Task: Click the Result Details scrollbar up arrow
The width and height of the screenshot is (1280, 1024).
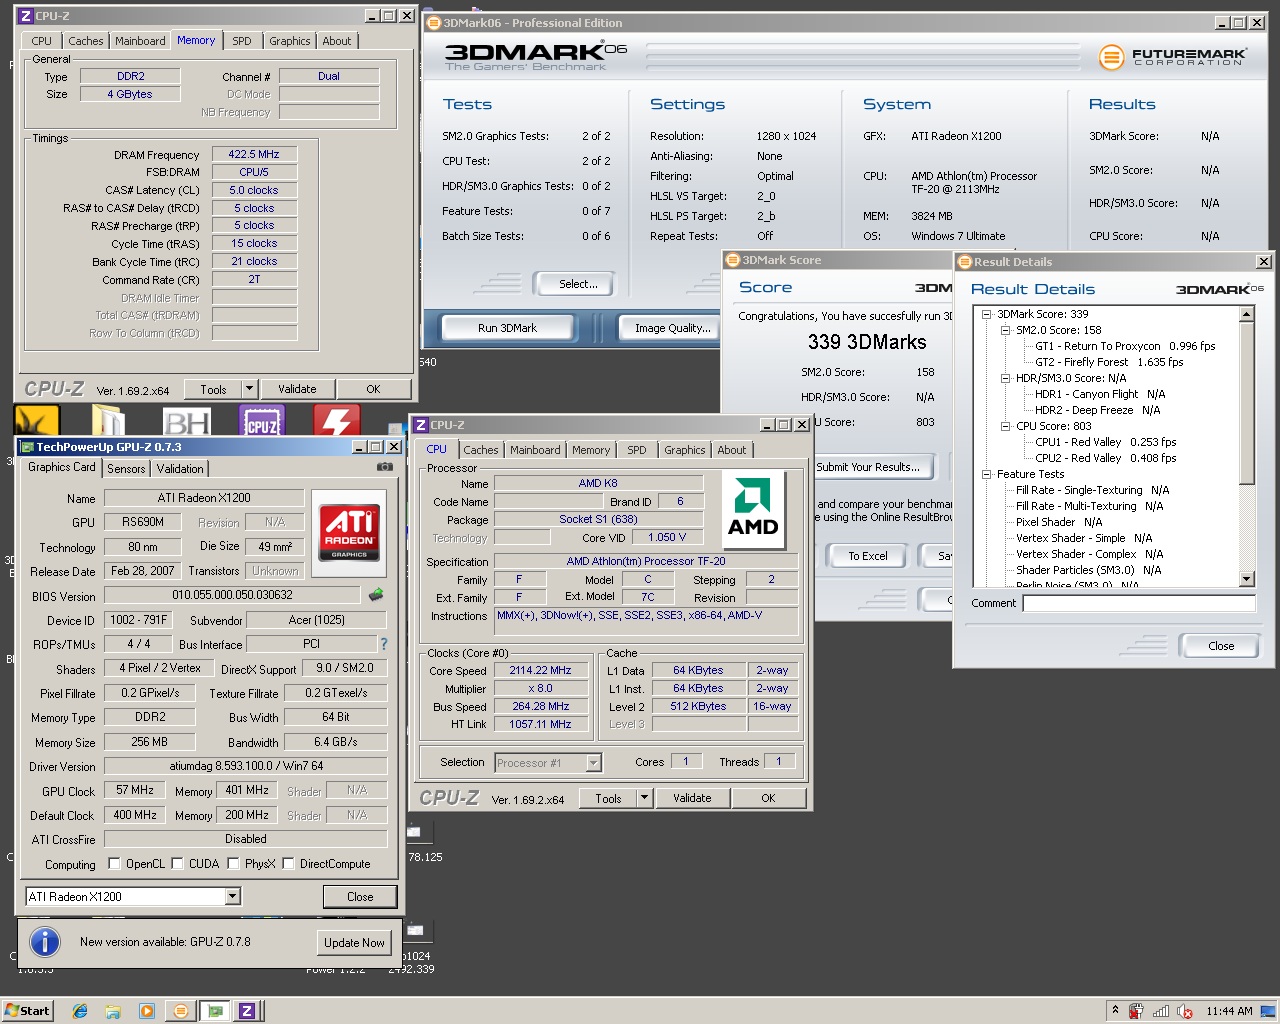Action: (1246, 314)
